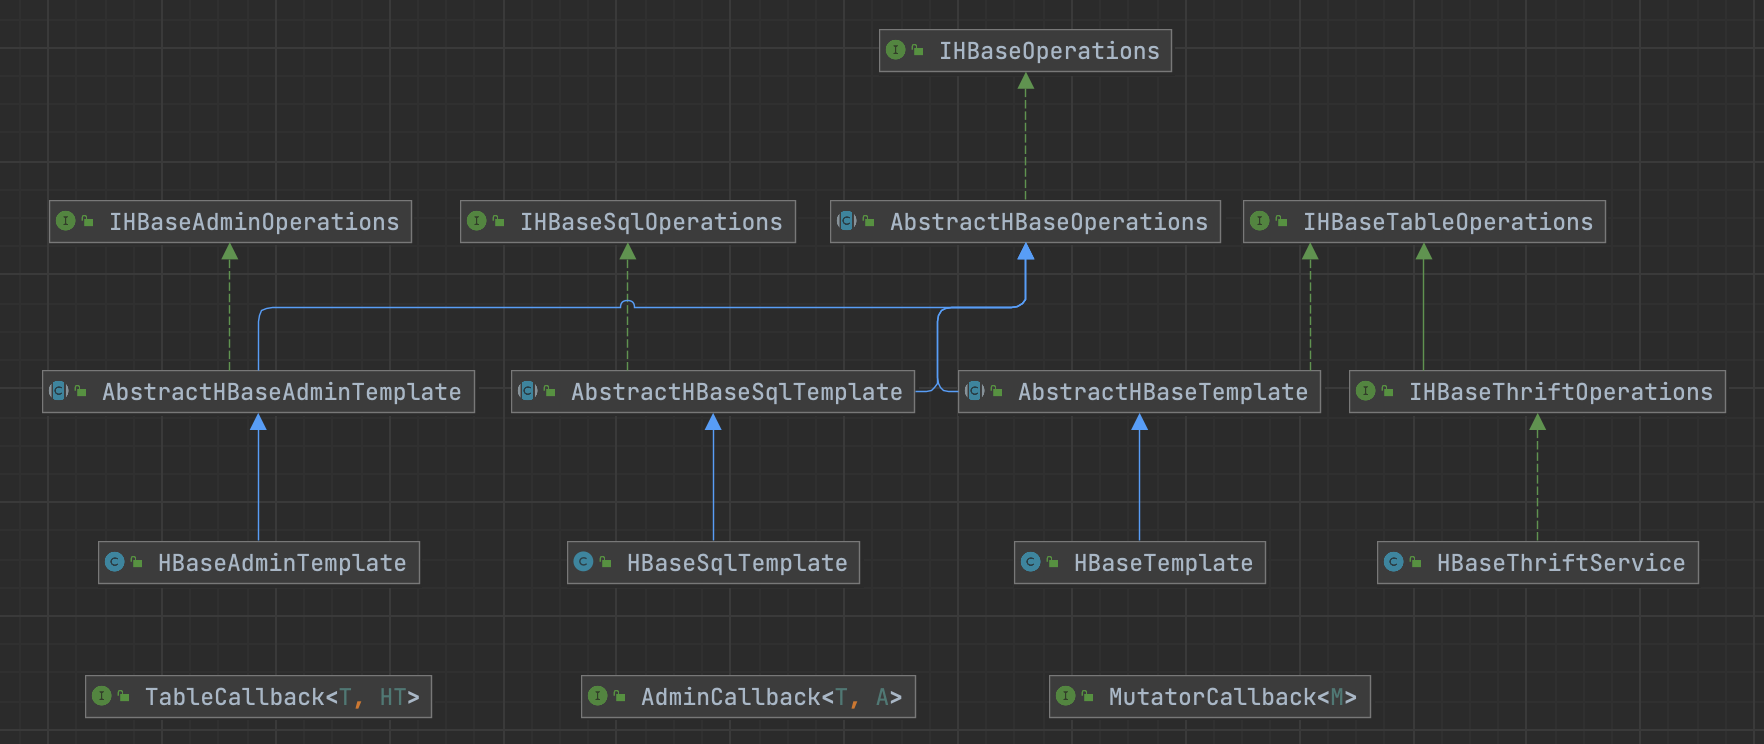Select the AbstractHBaseAdminTemplate label
Screen dimensions: 1764x744
coord(282,392)
